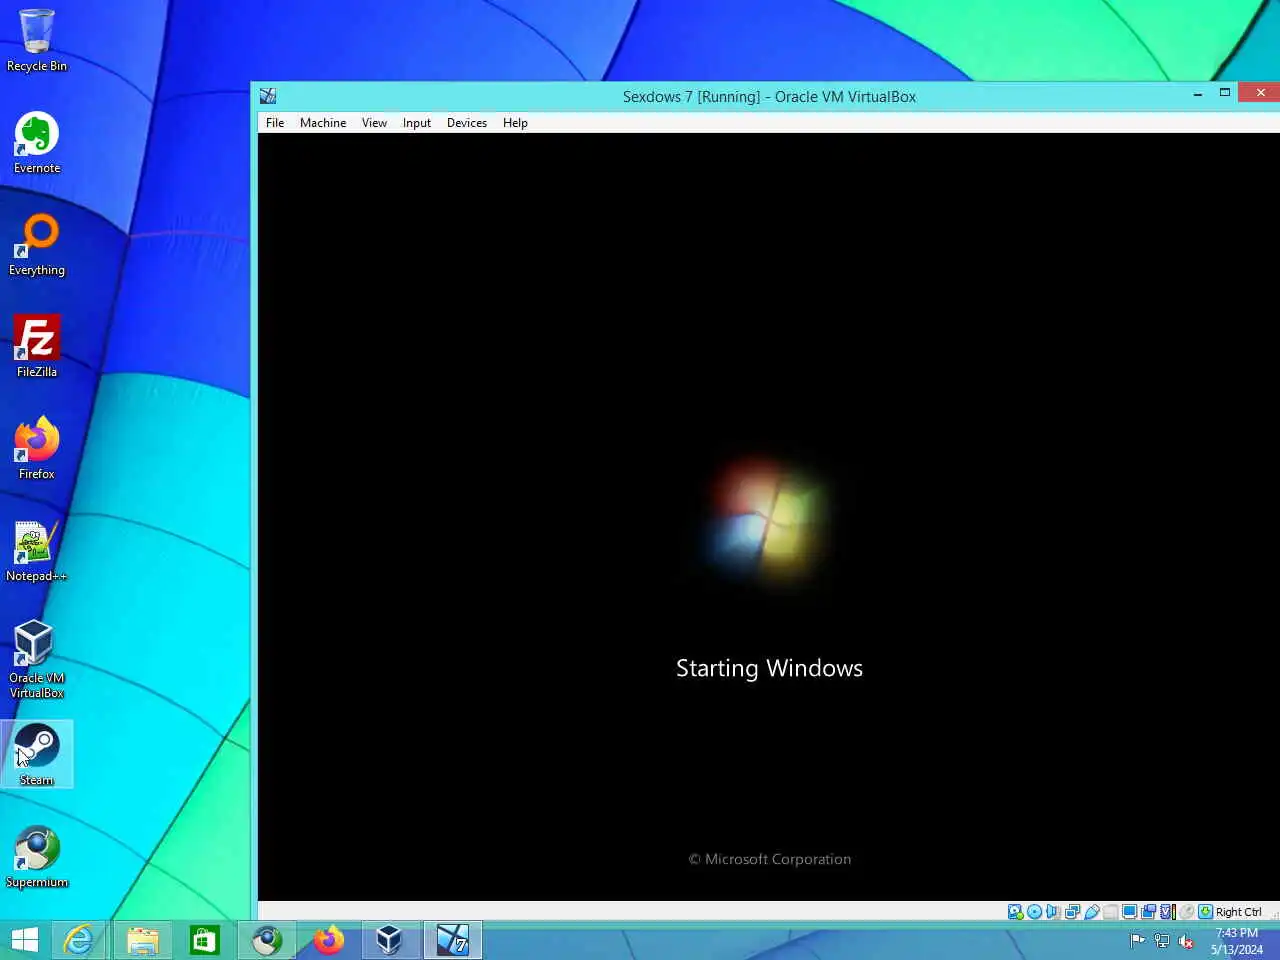Select the FileZilla desktop shortcut
1280x960 pixels.
[x=37, y=347]
